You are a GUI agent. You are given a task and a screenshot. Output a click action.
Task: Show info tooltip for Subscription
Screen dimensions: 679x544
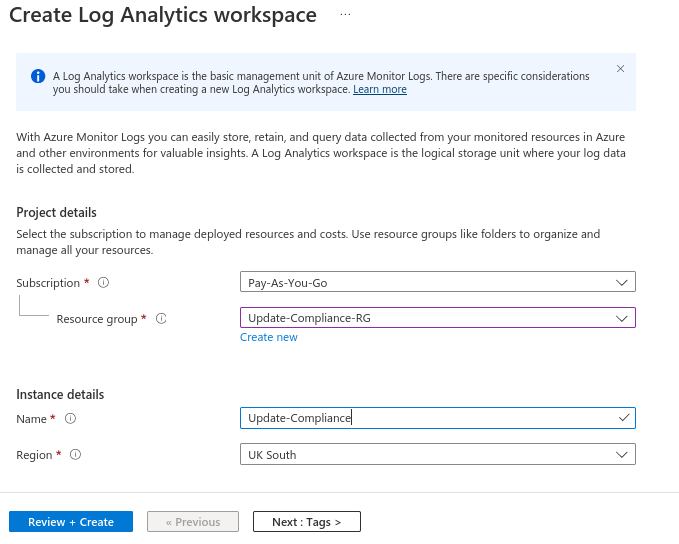click(103, 283)
